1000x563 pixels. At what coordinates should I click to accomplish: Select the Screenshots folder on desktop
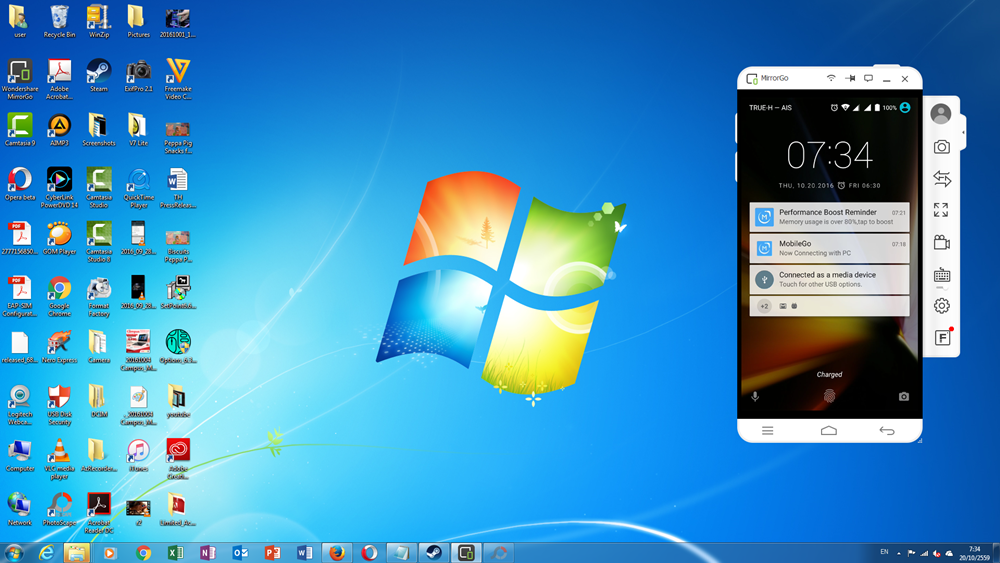pyautogui.click(x=99, y=129)
